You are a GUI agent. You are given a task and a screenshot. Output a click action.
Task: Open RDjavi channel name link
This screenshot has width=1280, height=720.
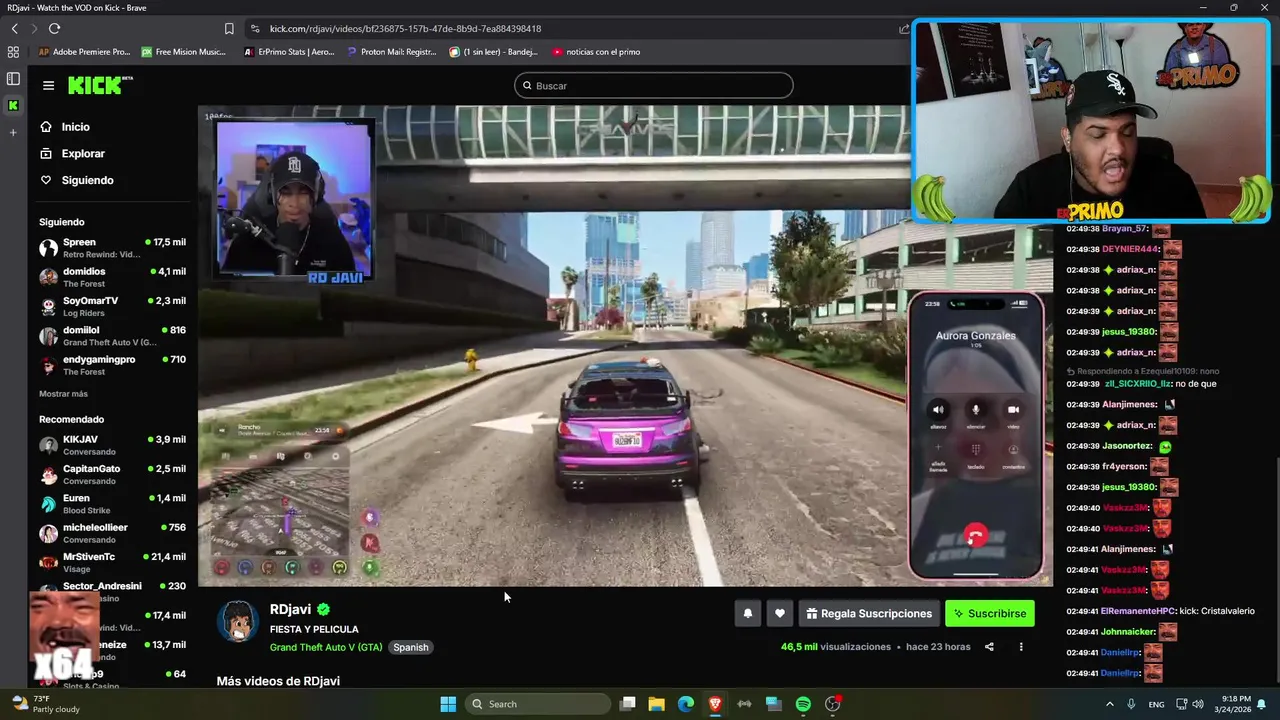[290, 609]
